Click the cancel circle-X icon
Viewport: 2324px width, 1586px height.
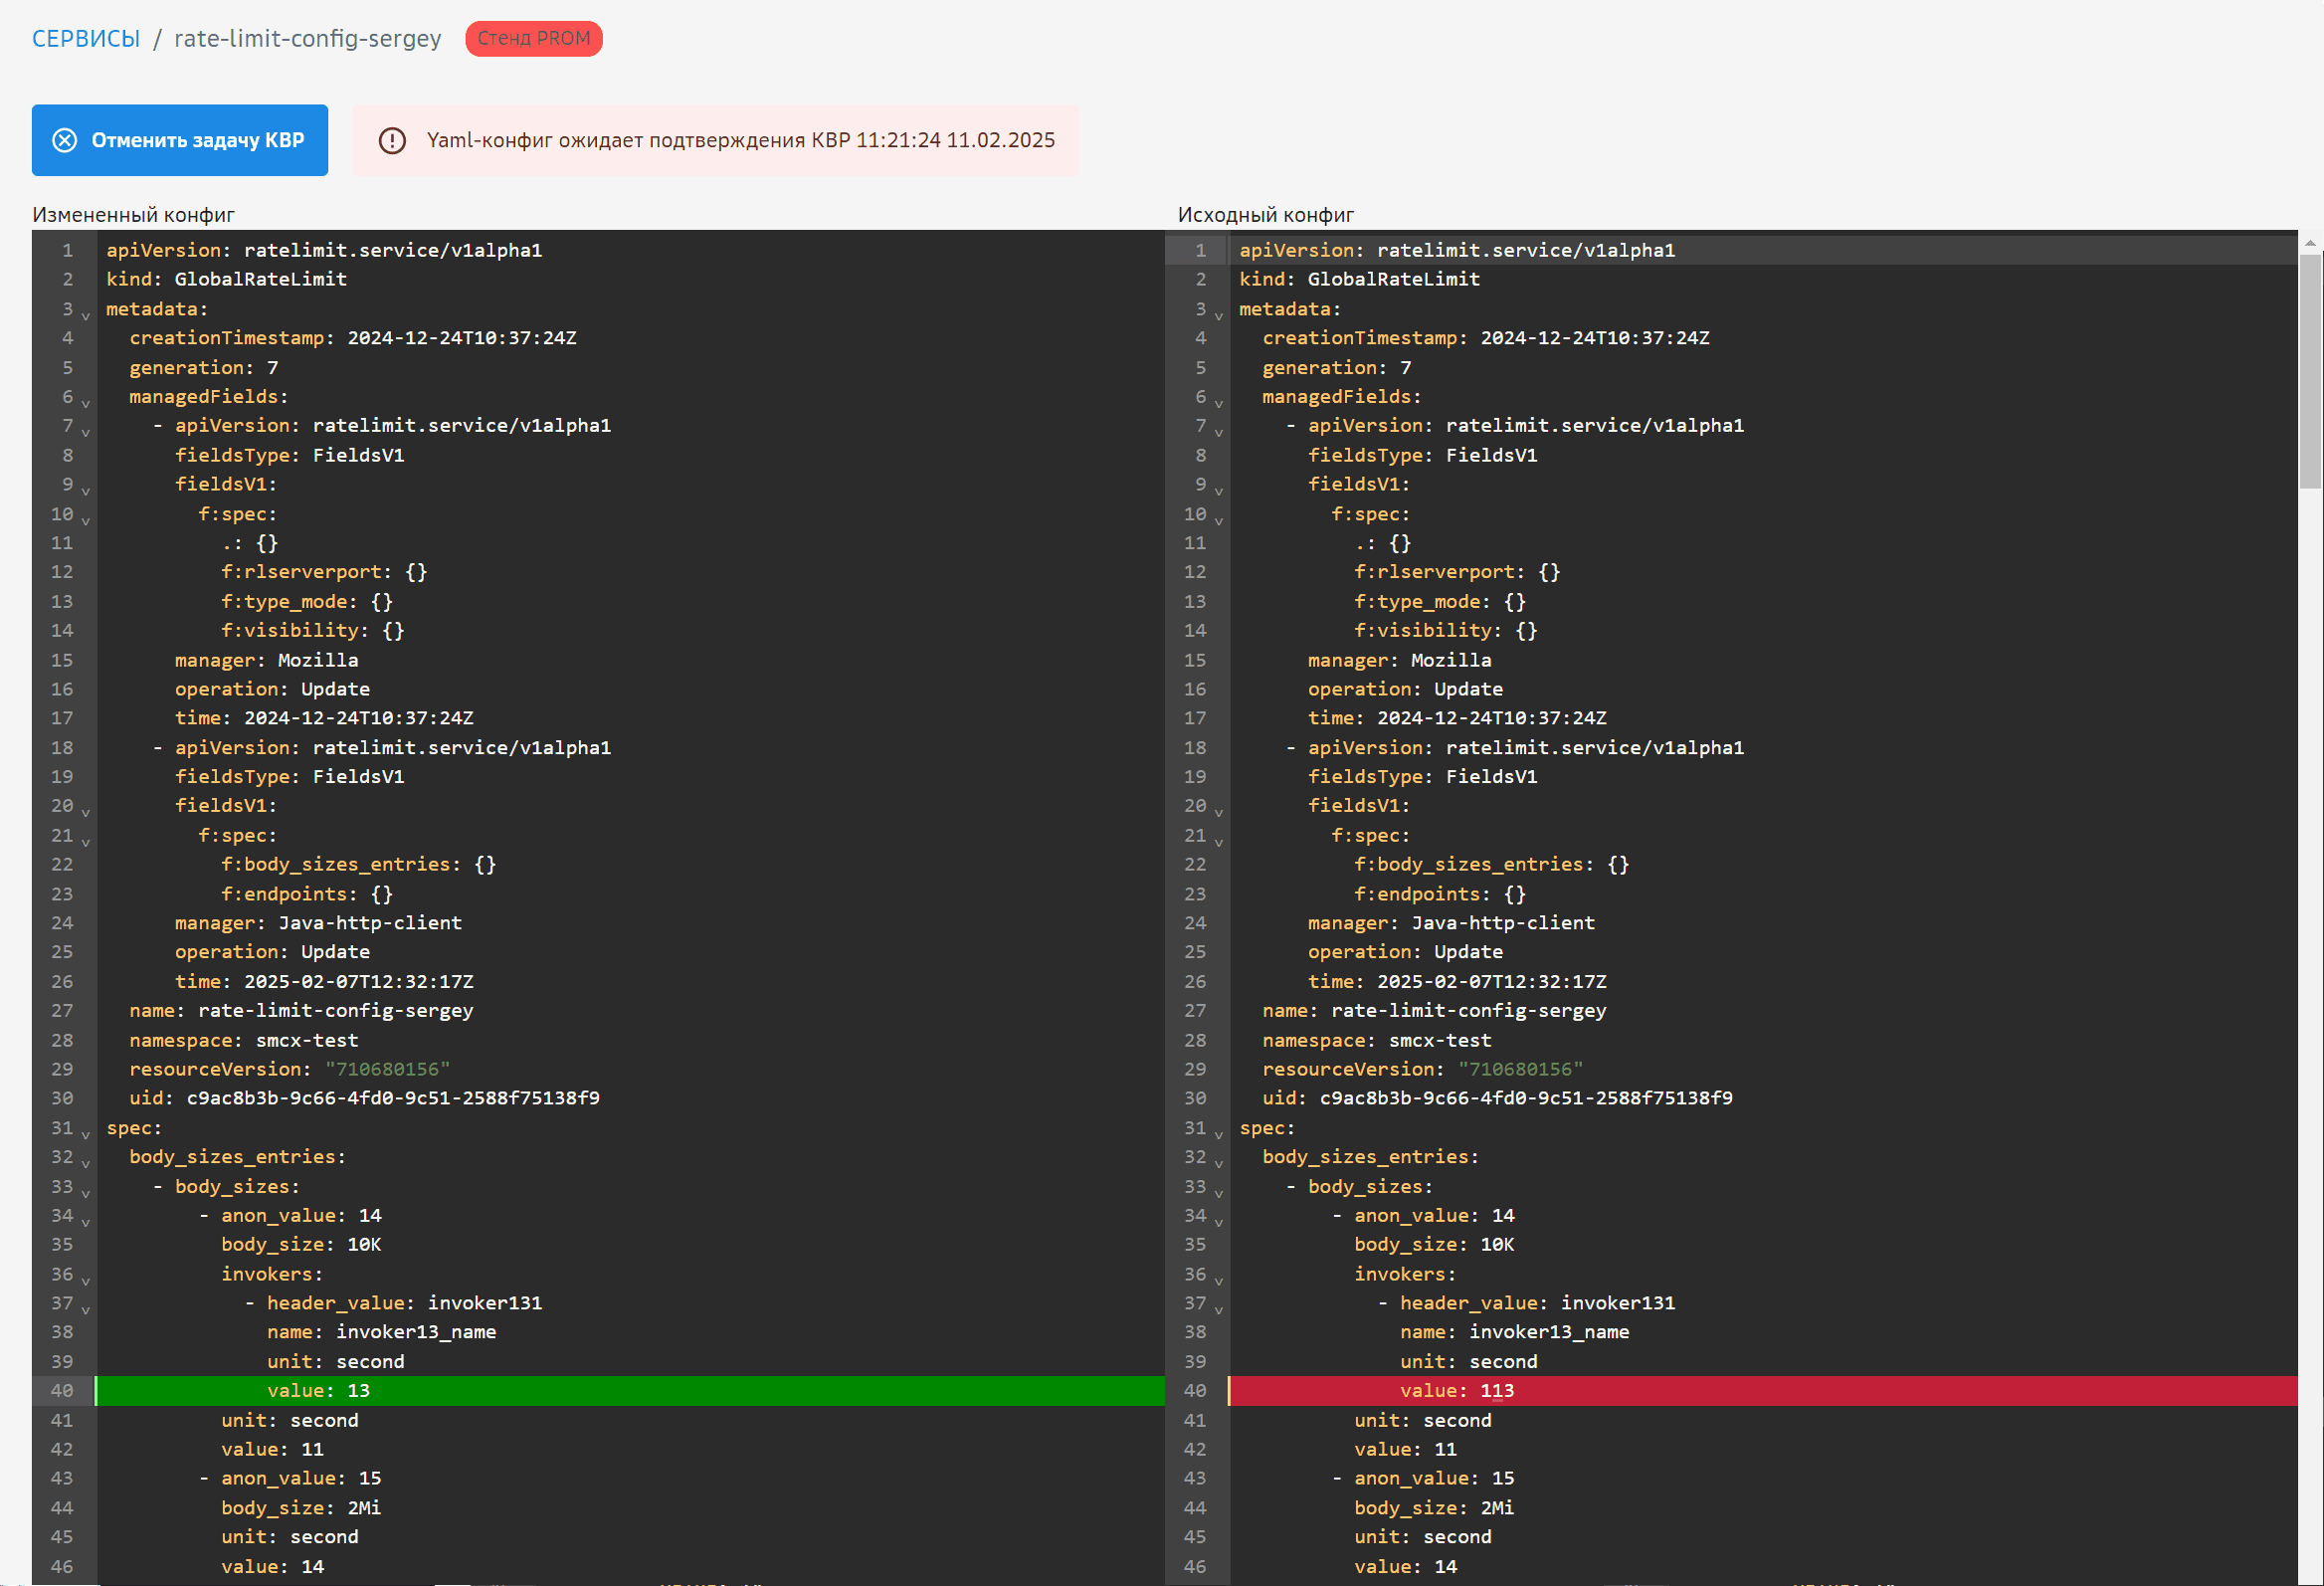click(x=64, y=140)
